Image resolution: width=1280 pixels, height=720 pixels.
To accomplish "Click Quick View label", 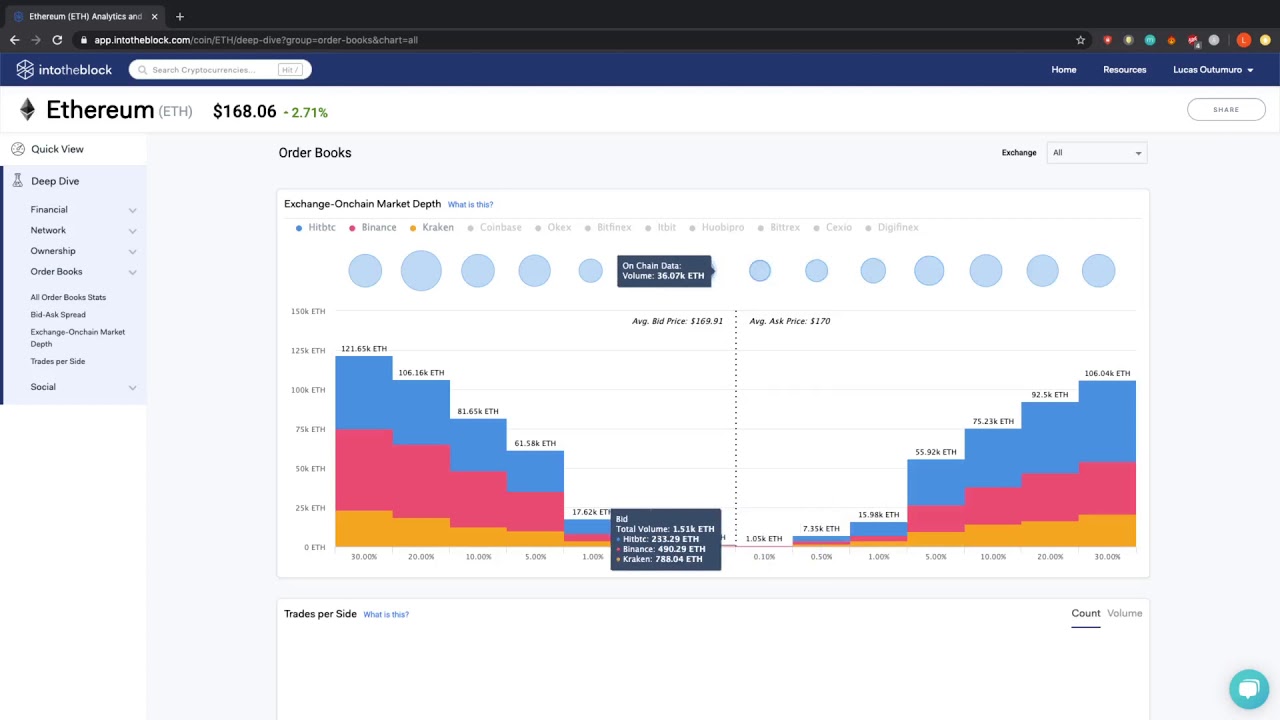I will pyautogui.click(x=57, y=149).
